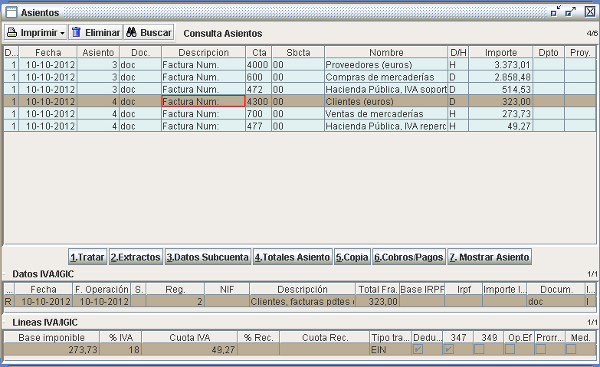600x367 pixels.
Task: Click the Cuota IVA value 49,27
Action: pyautogui.click(x=189, y=349)
